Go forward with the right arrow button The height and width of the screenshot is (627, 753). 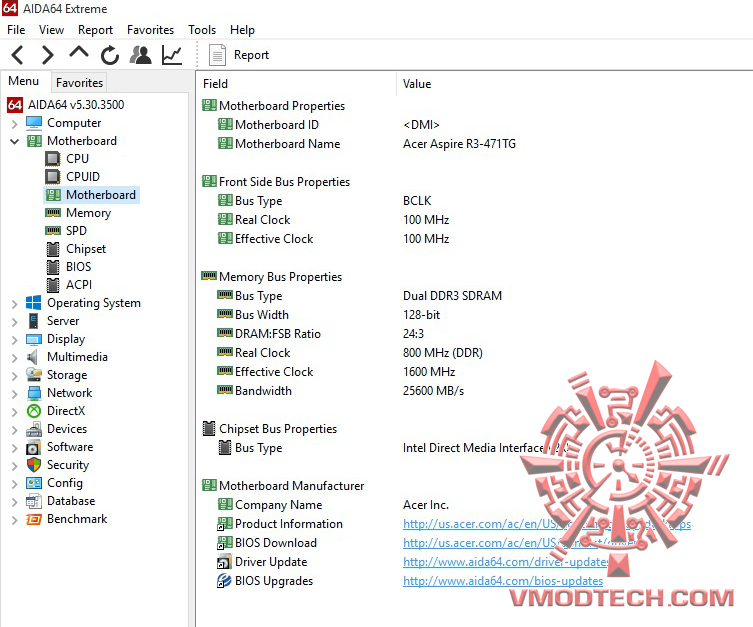coord(47,55)
